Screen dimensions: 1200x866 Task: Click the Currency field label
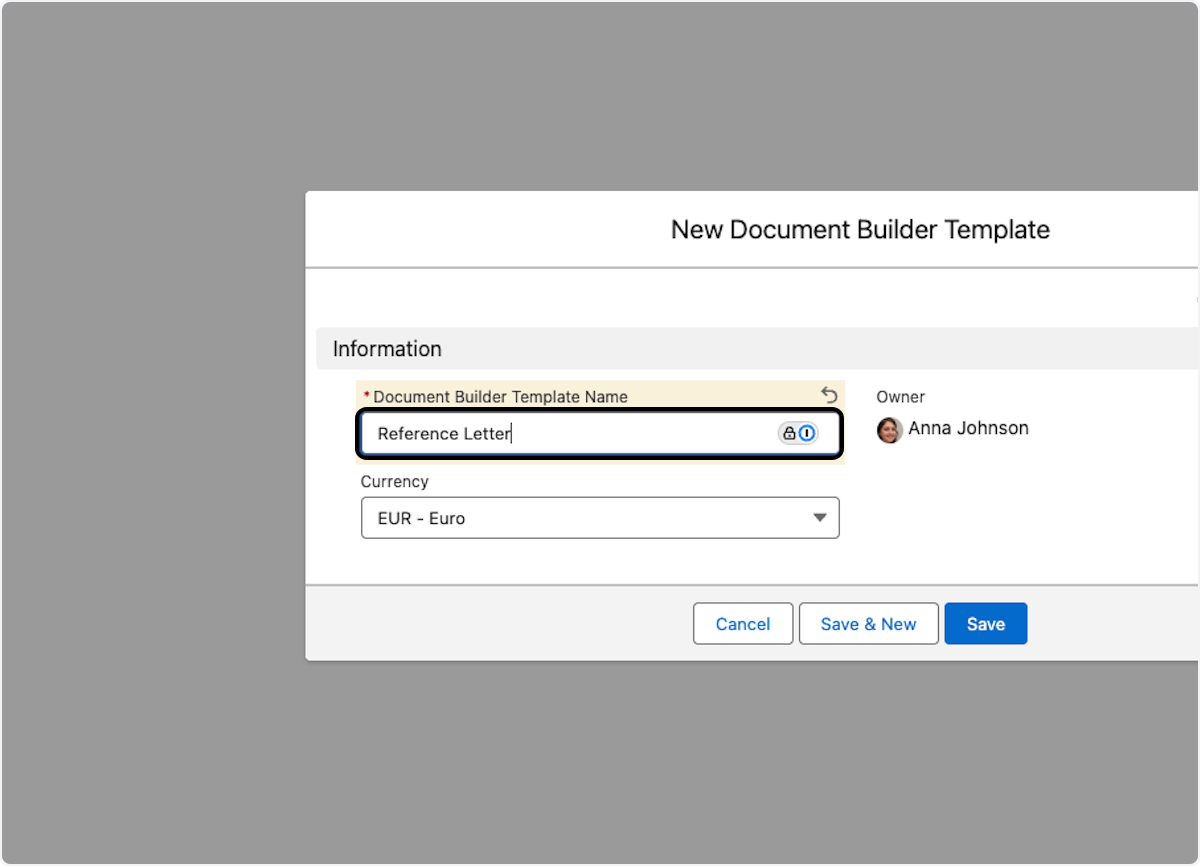point(394,481)
